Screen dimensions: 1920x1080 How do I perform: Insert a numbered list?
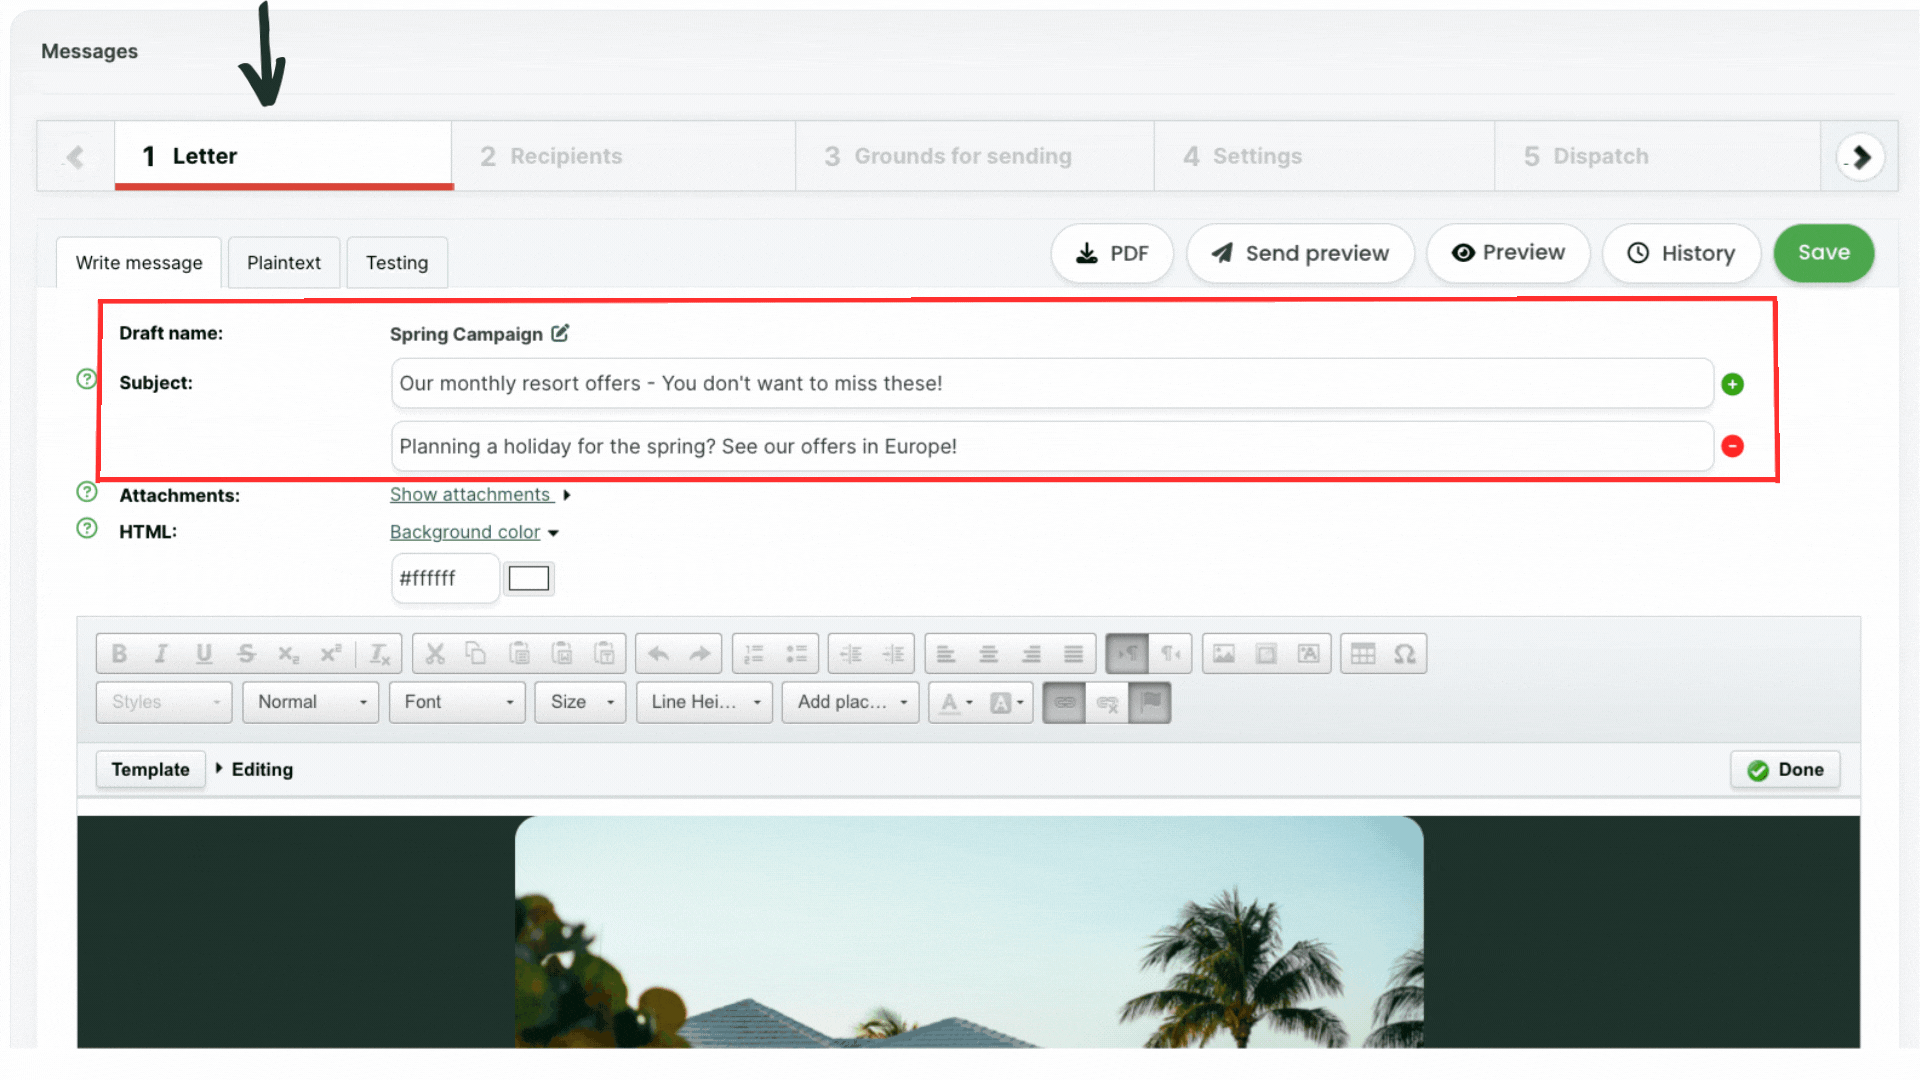[x=754, y=654]
